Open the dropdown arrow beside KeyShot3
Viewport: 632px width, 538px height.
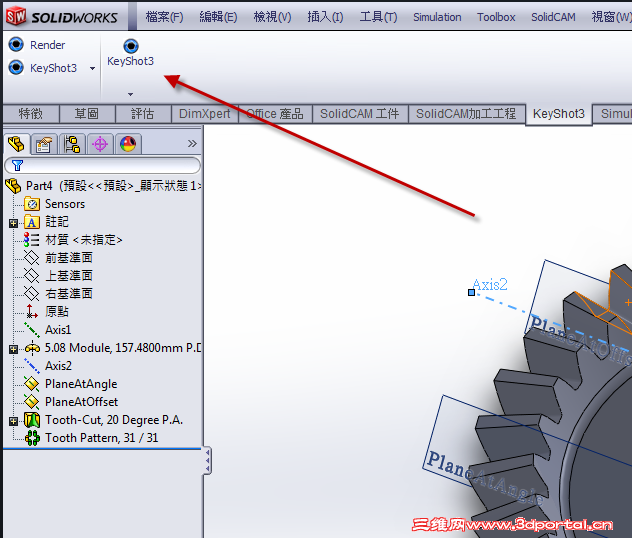coord(92,69)
